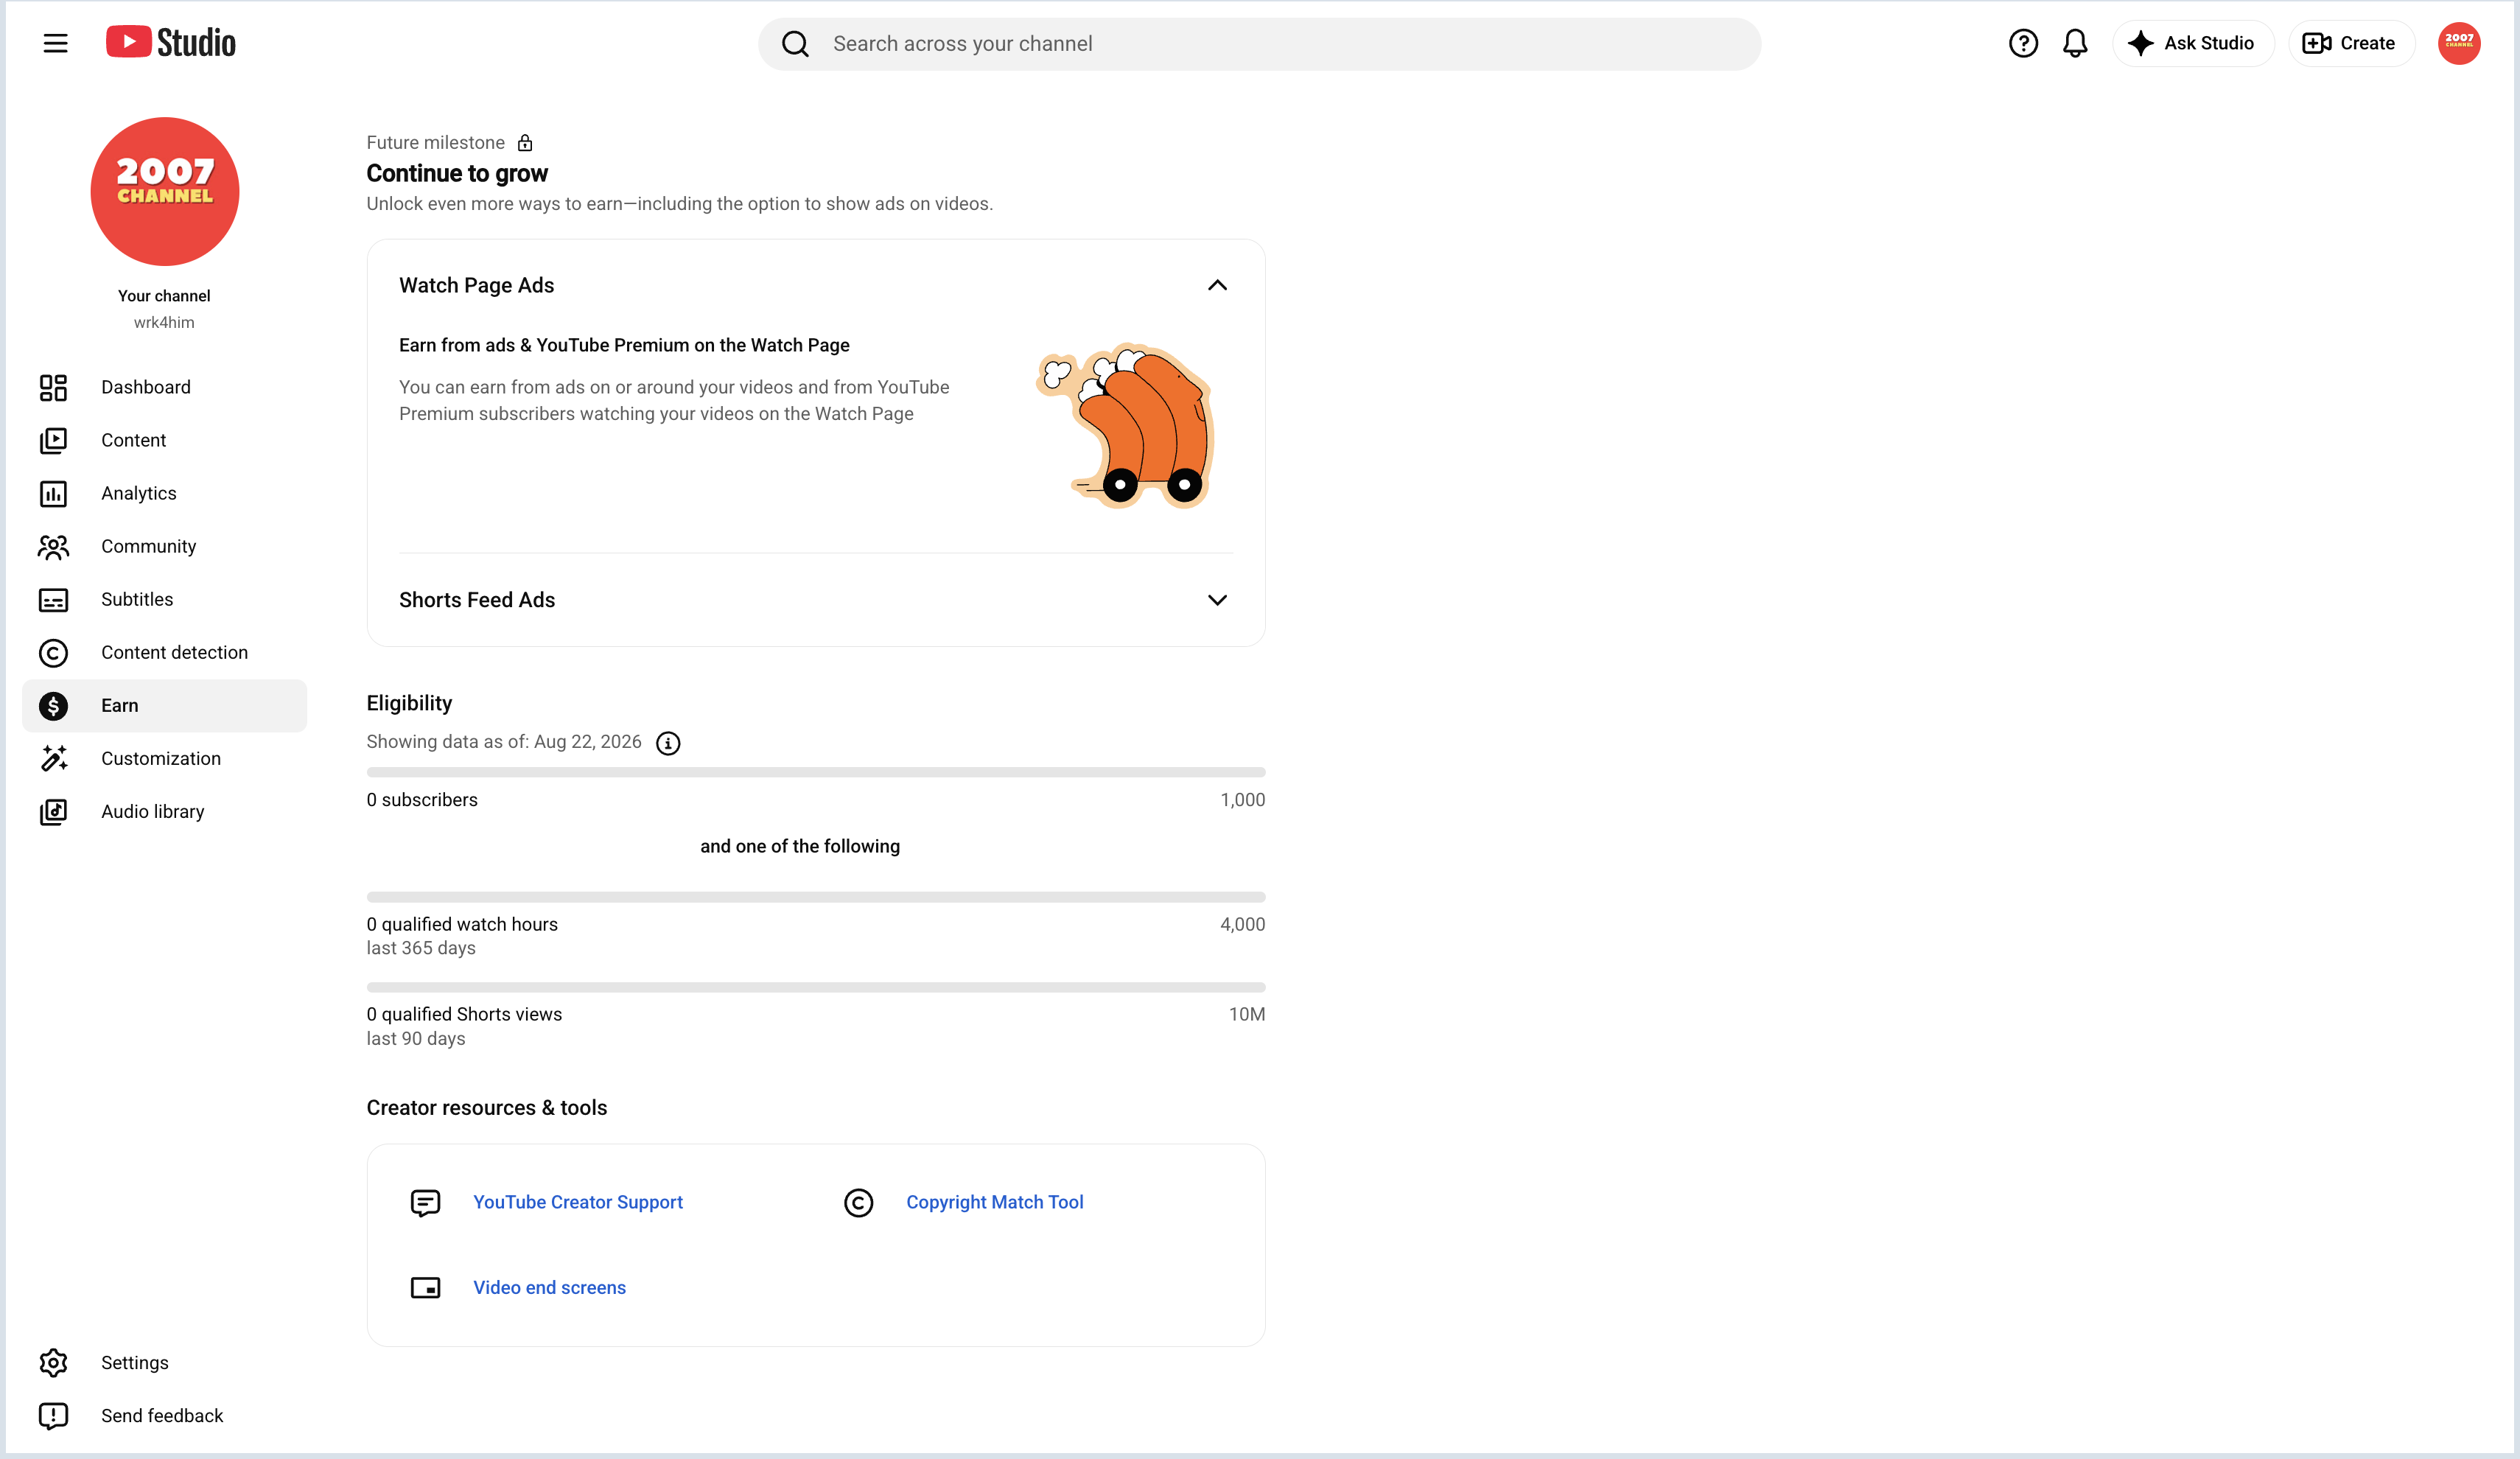Open the account avatar menu
The image size is (2520, 1459).
pyautogui.click(x=2459, y=43)
